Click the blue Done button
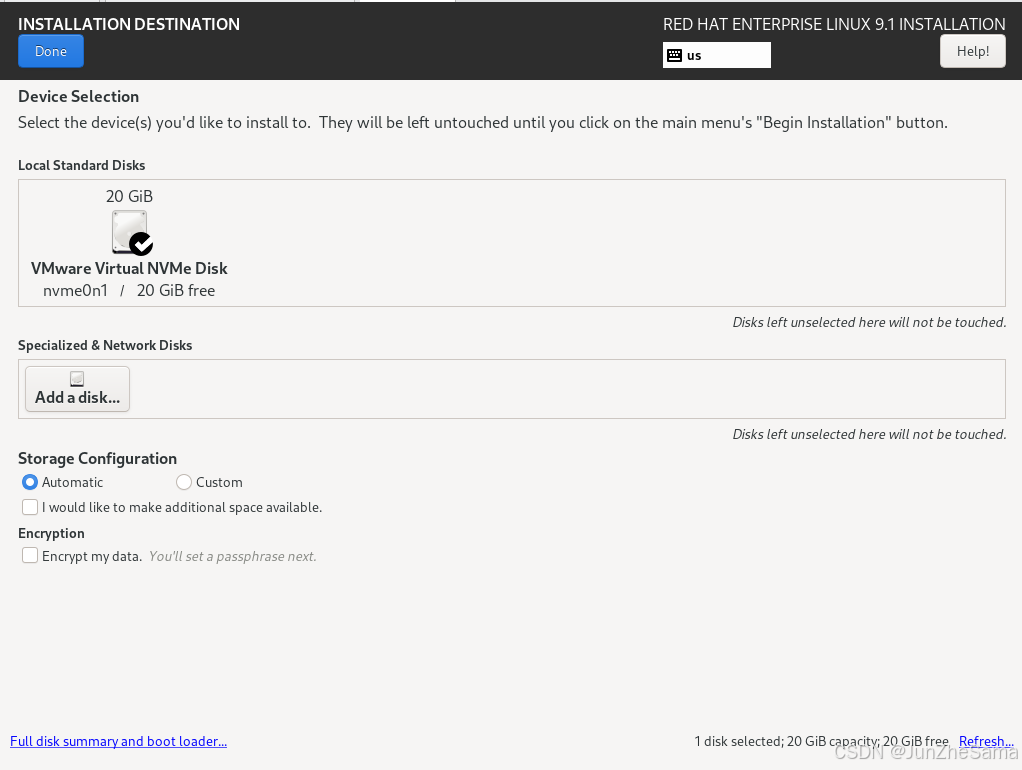The image size is (1022, 770). click(51, 52)
